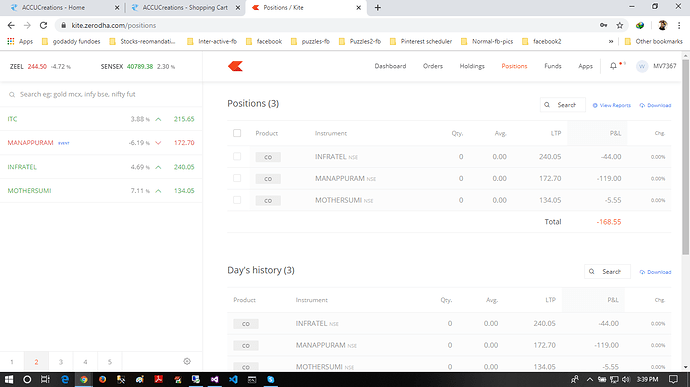Open the Pinterest scheduler bookmark folder
This screenshot has width=690, height=387.
[x=421, y=41]
